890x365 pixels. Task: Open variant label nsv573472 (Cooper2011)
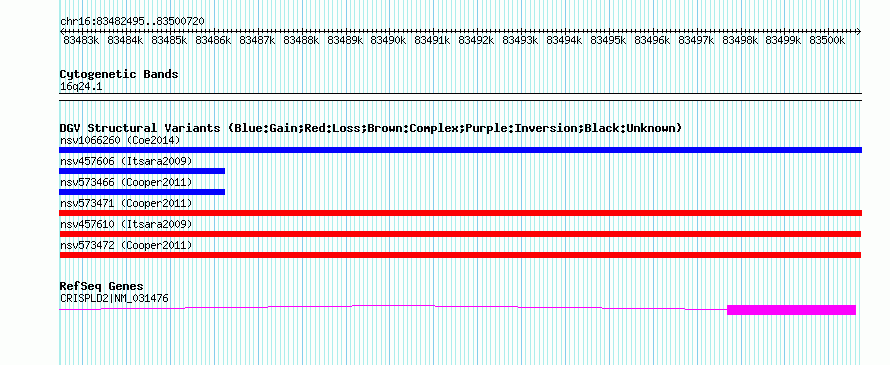(x=126, y=245)
